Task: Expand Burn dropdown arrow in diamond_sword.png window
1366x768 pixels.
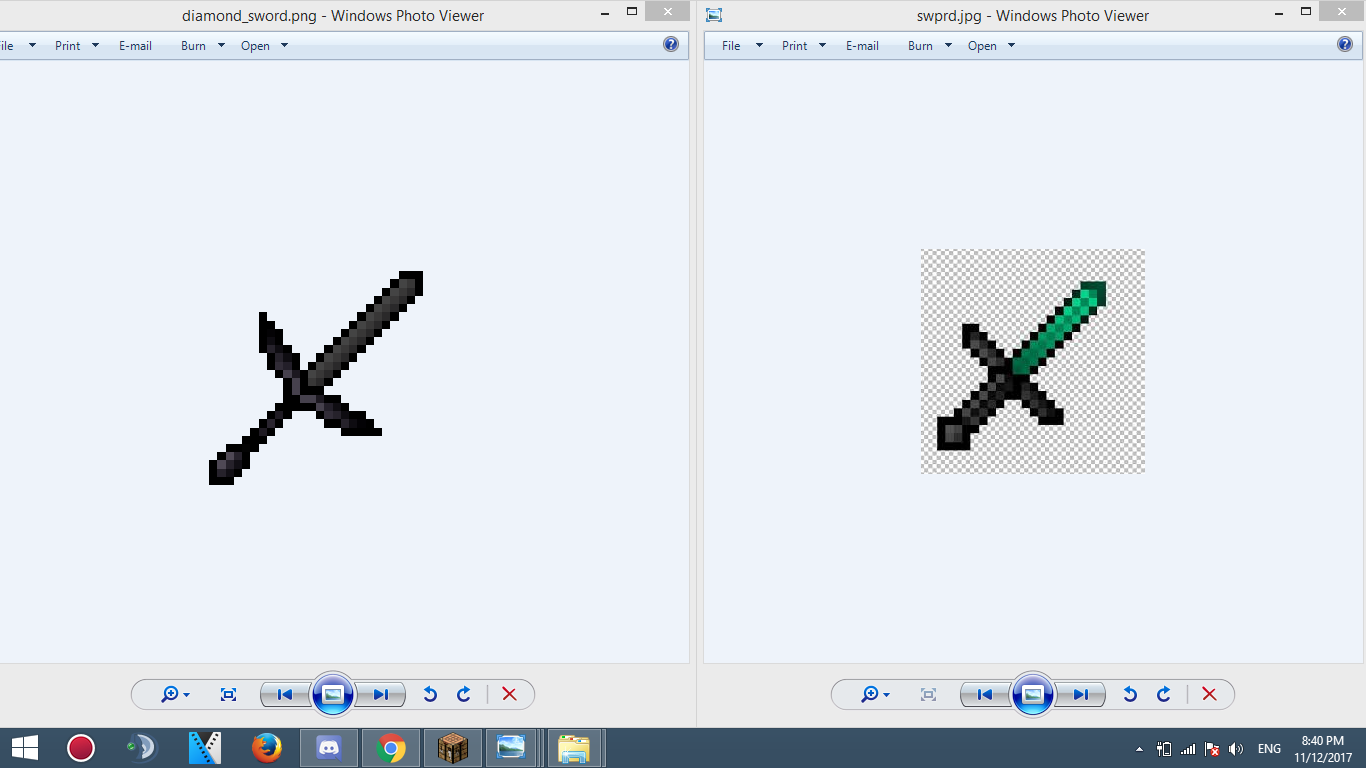Action: (221, 46)
